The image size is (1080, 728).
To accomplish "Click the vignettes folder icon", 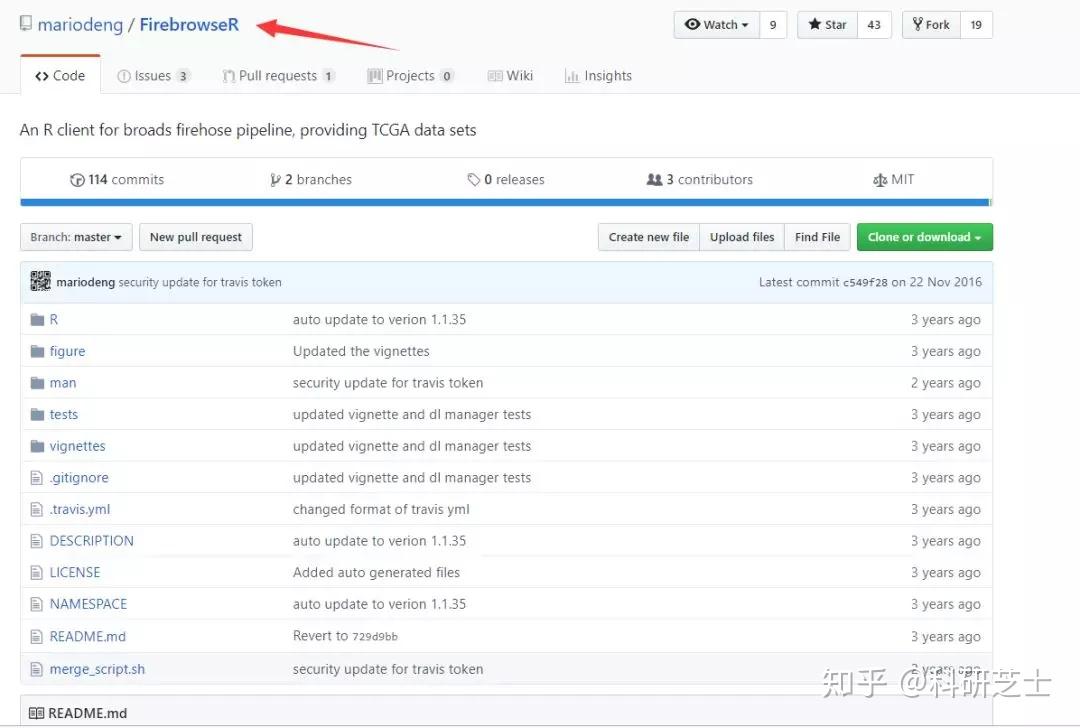I will (x=40, y=445).
